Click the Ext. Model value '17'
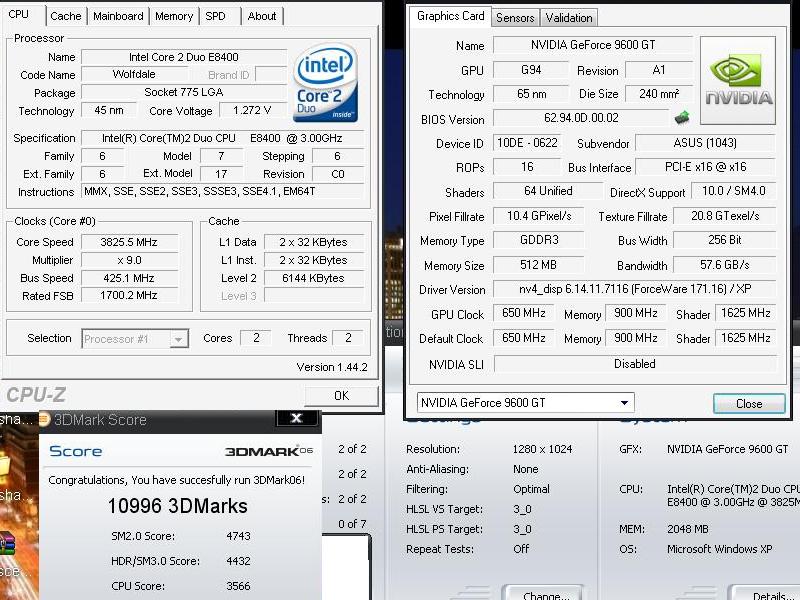This screenshot has width=800, height=600. pos(221,174)
